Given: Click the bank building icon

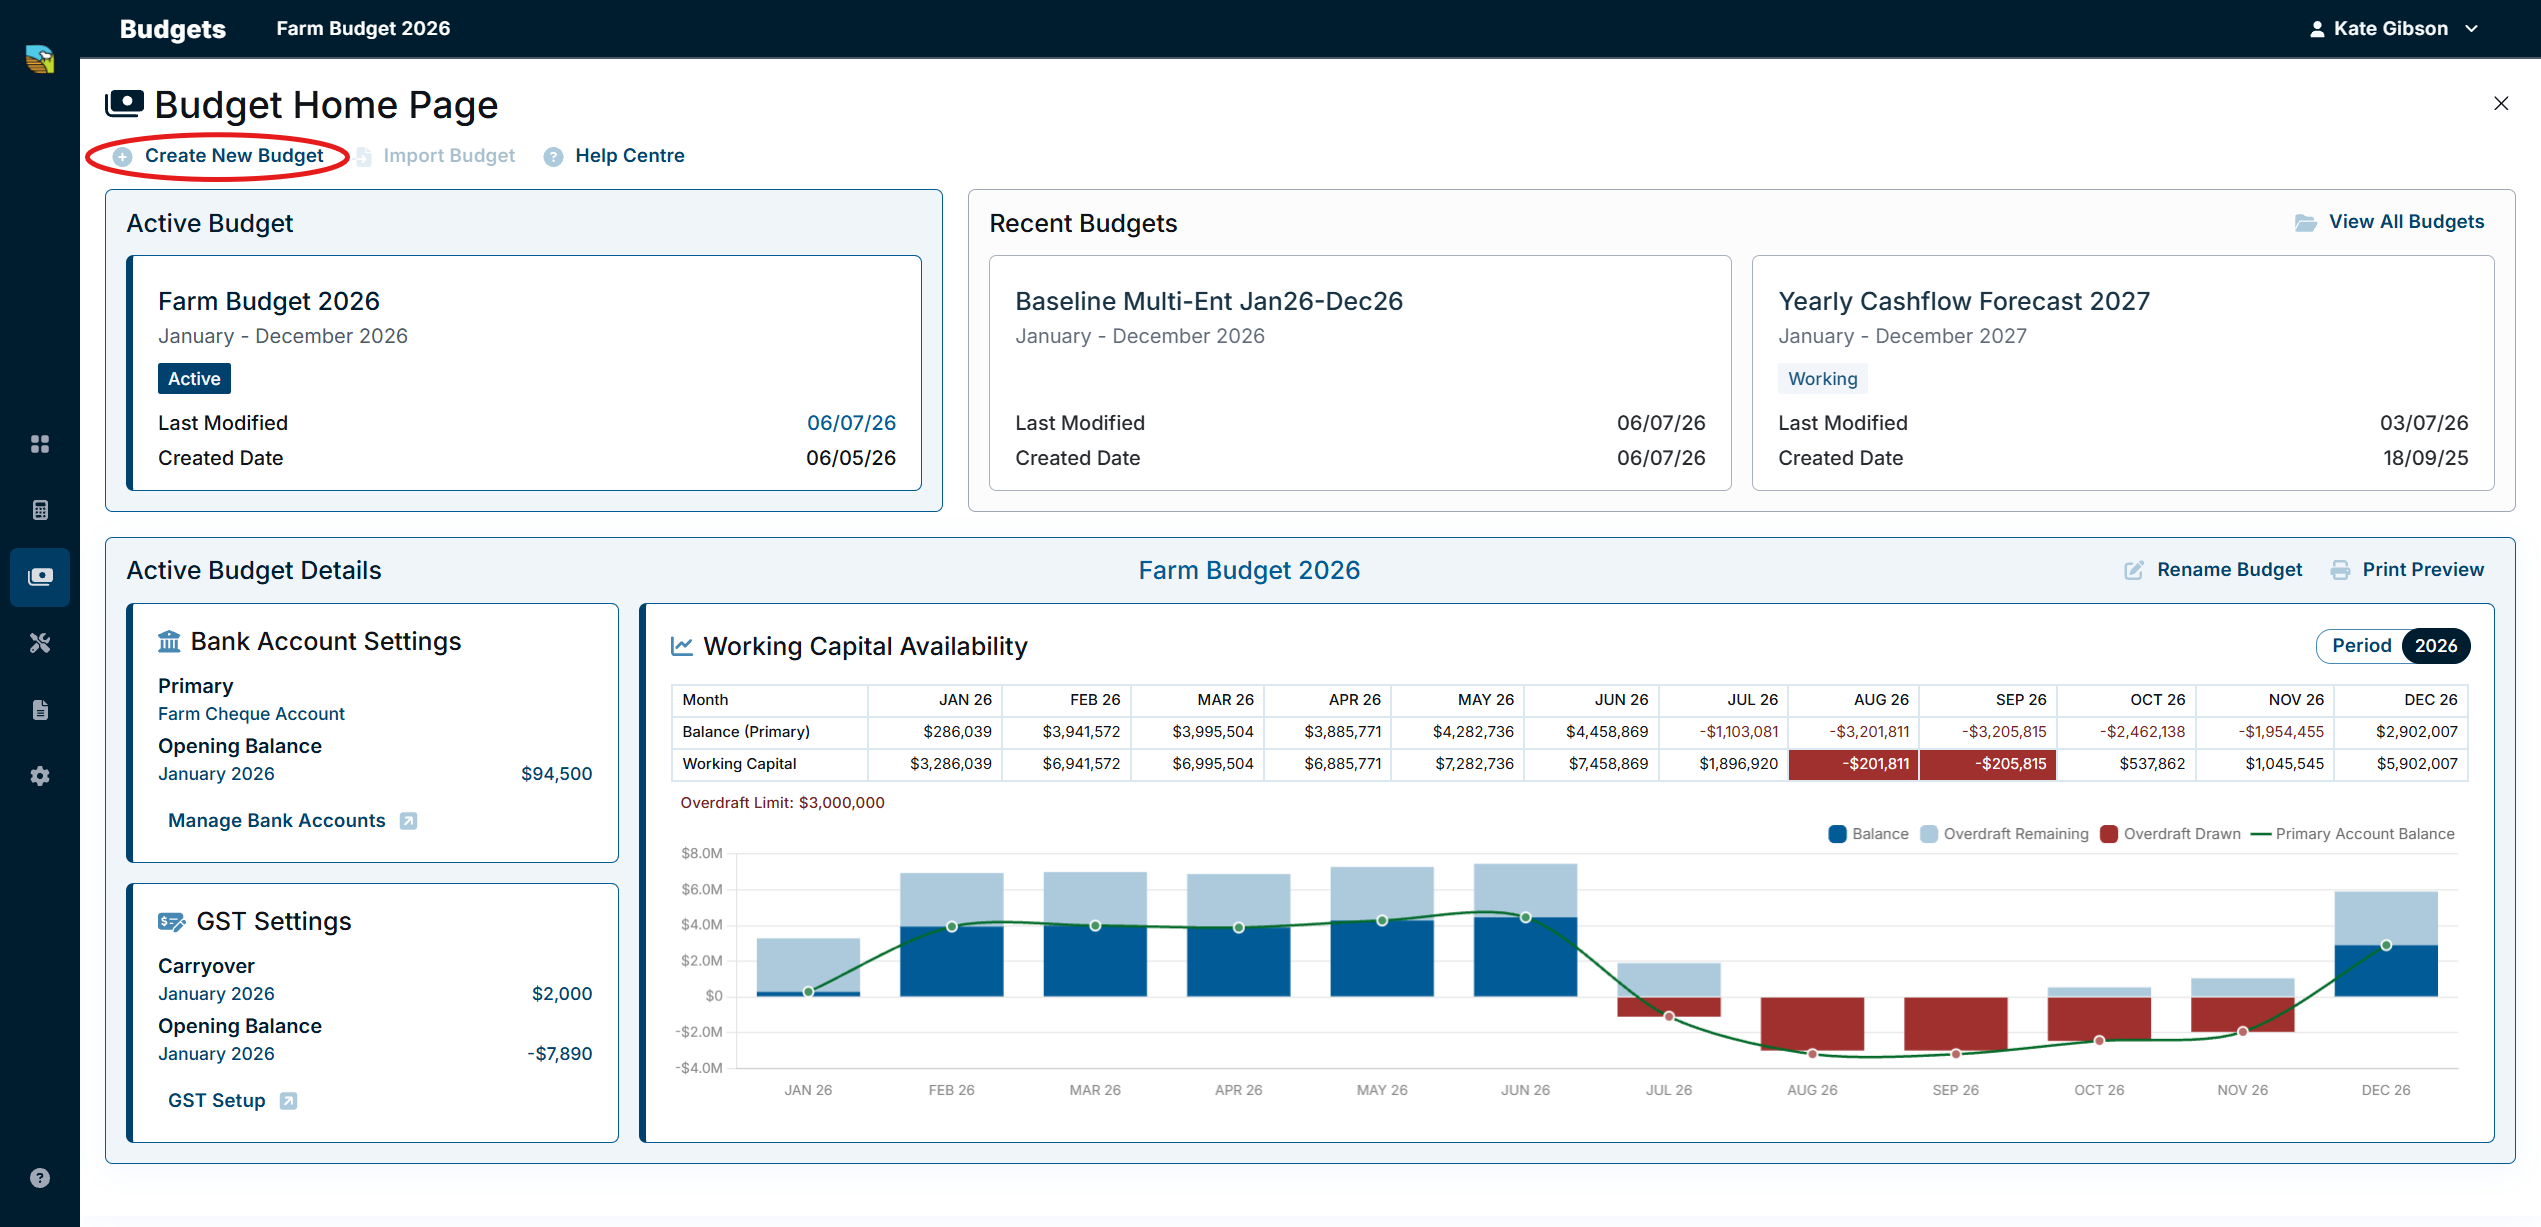Looking at the screenshot, I should coord(169,641).
